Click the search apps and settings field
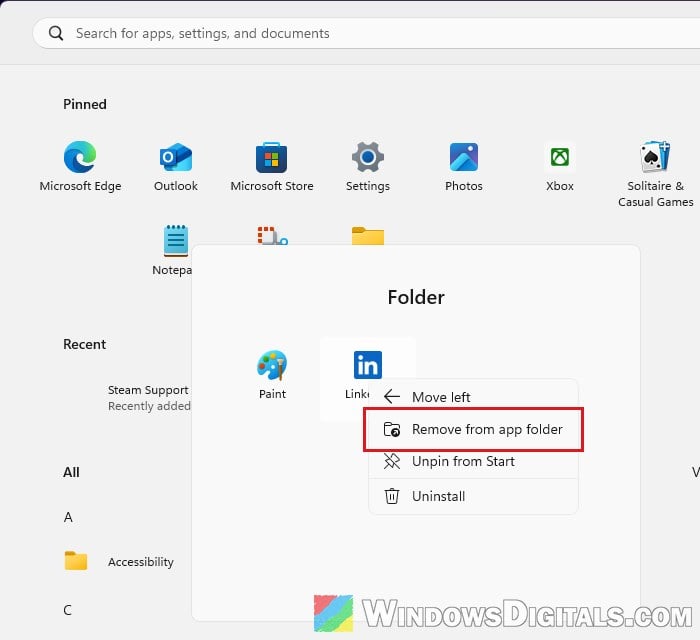The height and width of the screenshot is (640, 700). pos(366,33)
